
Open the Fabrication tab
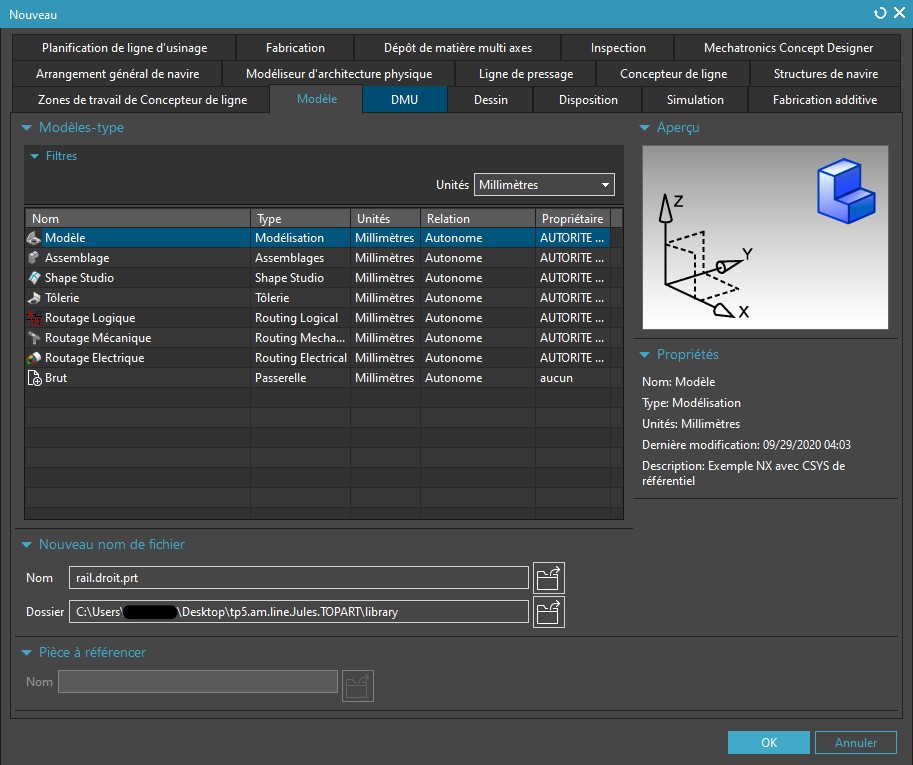295,48
